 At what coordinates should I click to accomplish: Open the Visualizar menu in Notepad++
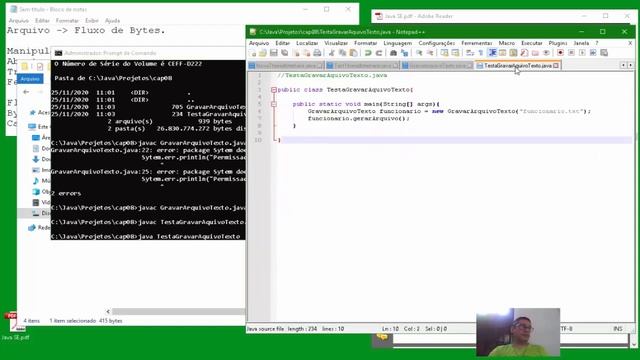tap(336, 43)
